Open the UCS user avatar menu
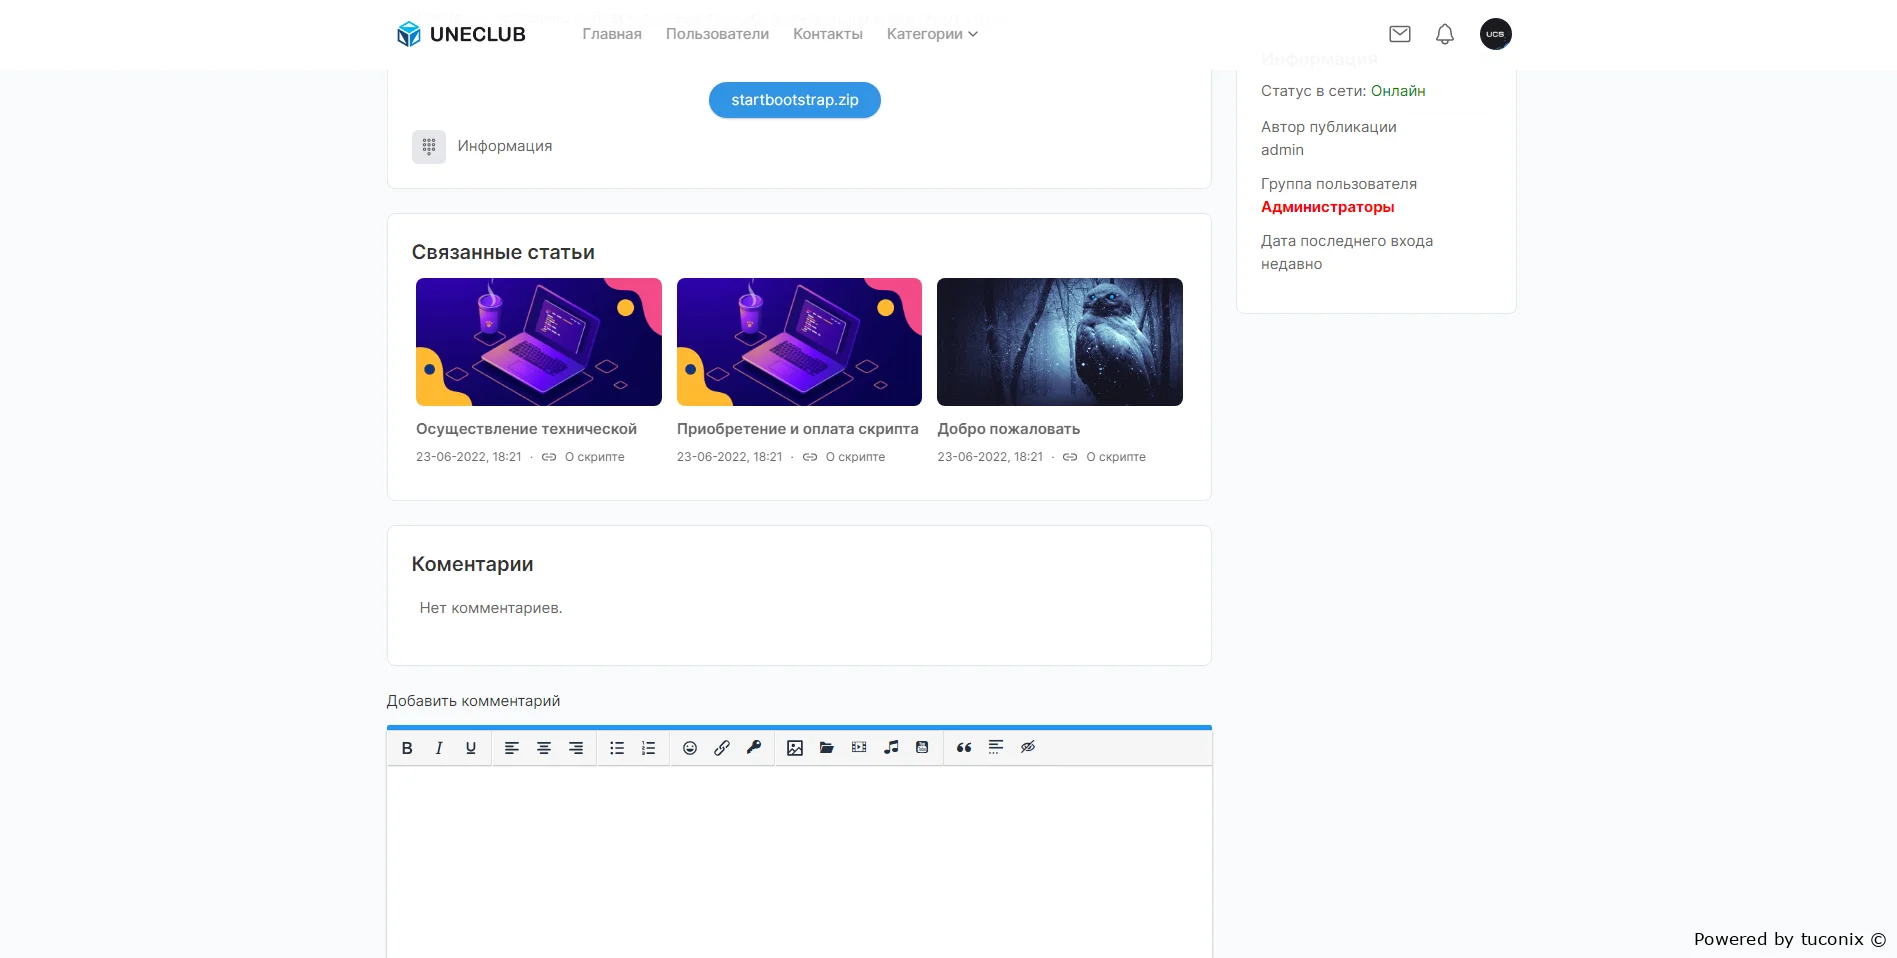The width and height of the screenshot is (1897, 958). tap(1496, 34)
